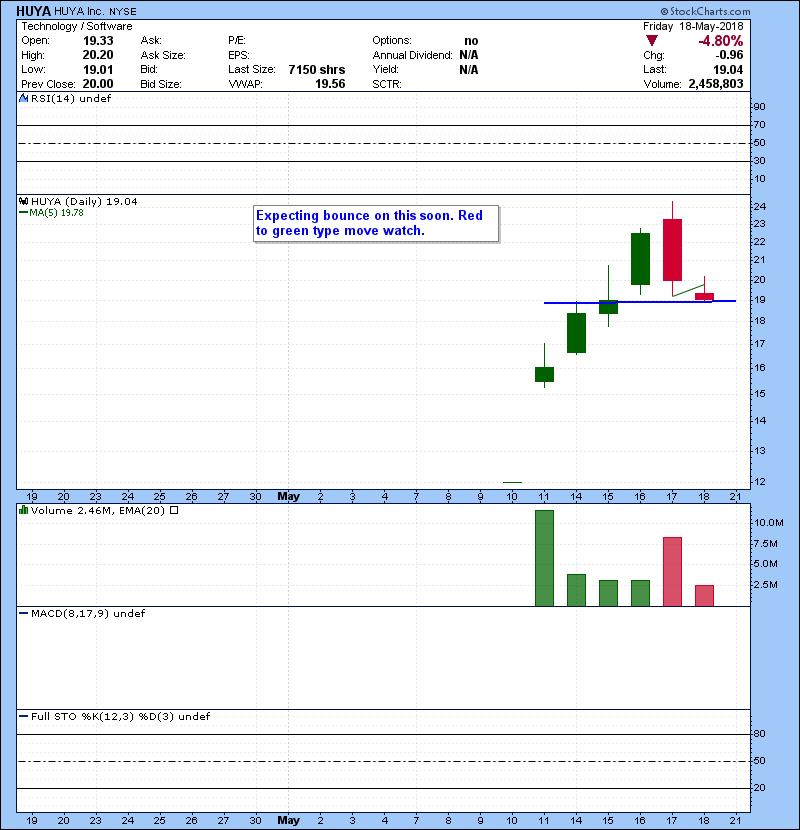Click the SCTR label
Screen dimensions: 800x830
[387, 84]
